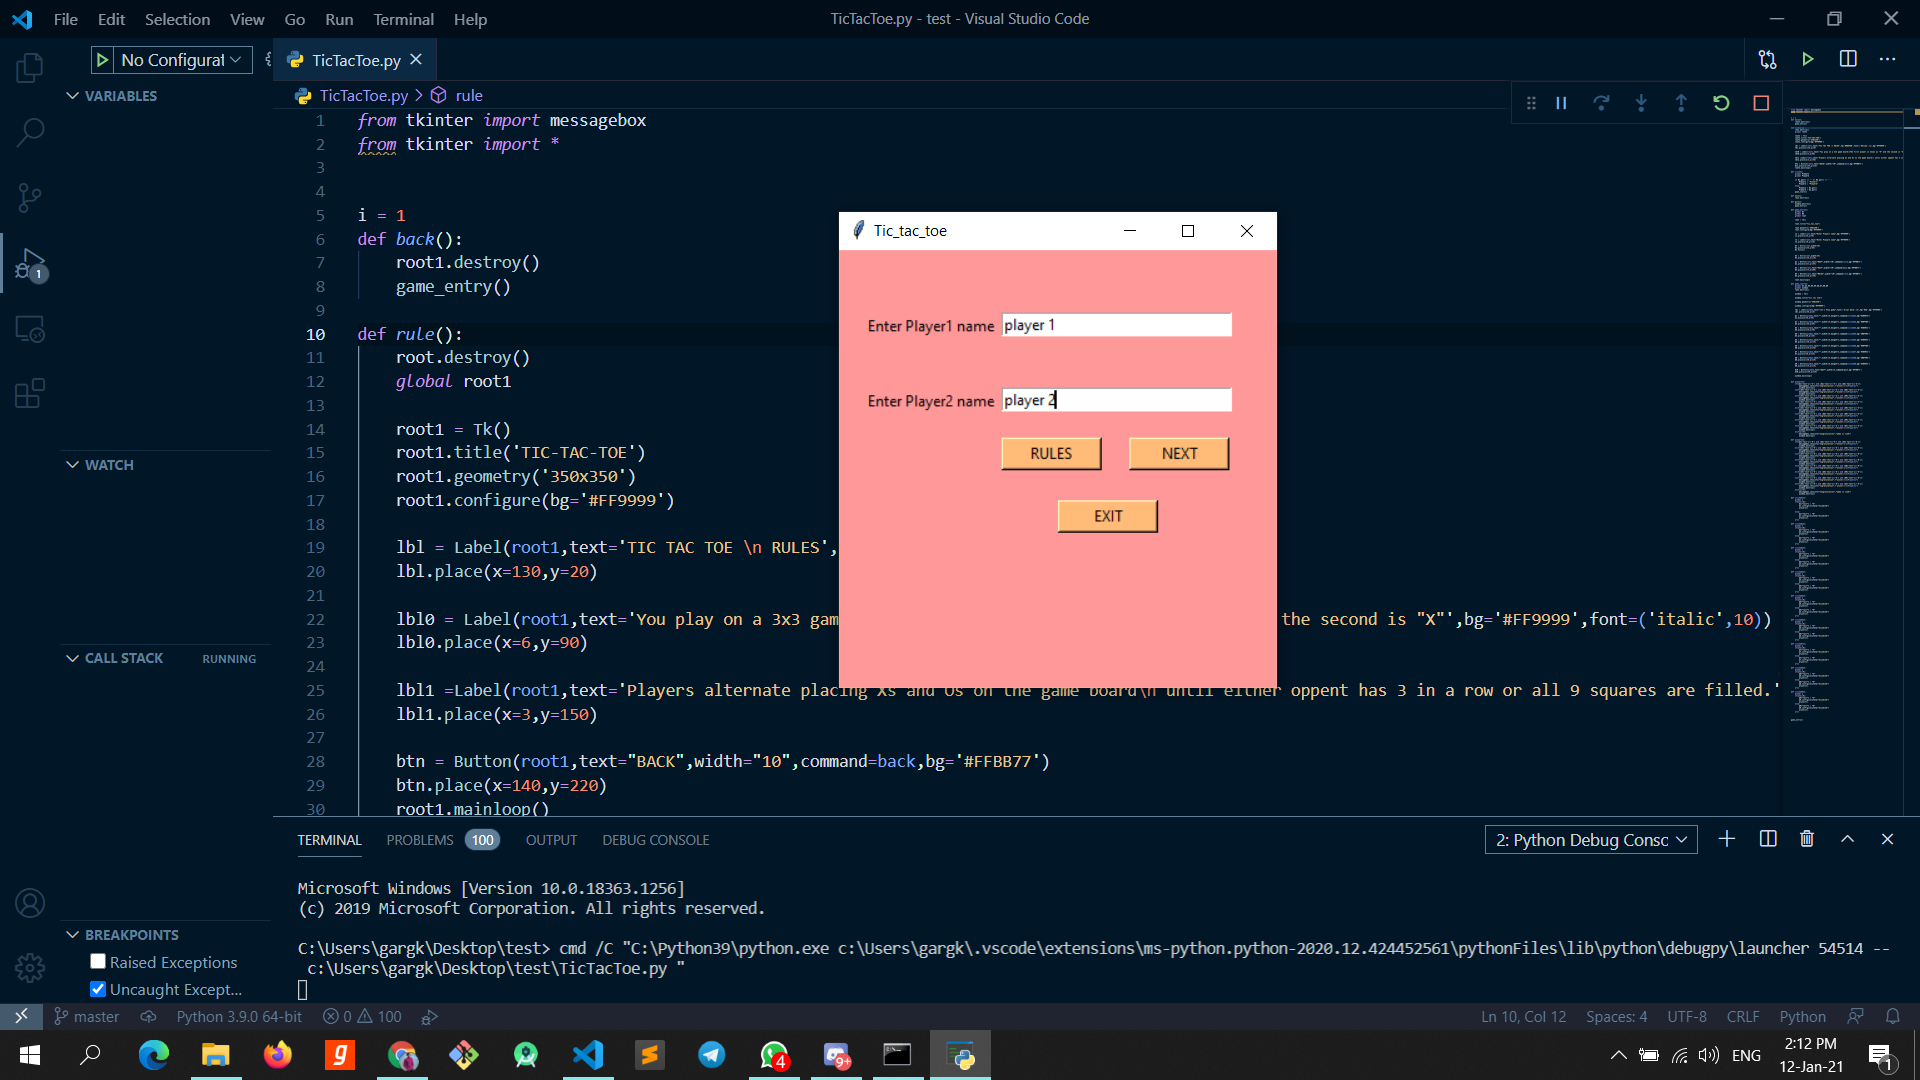The width and height of the screenshot is (1920, 1080).
Task: Open Search view in activity bar
Action: tap(30, 132)
